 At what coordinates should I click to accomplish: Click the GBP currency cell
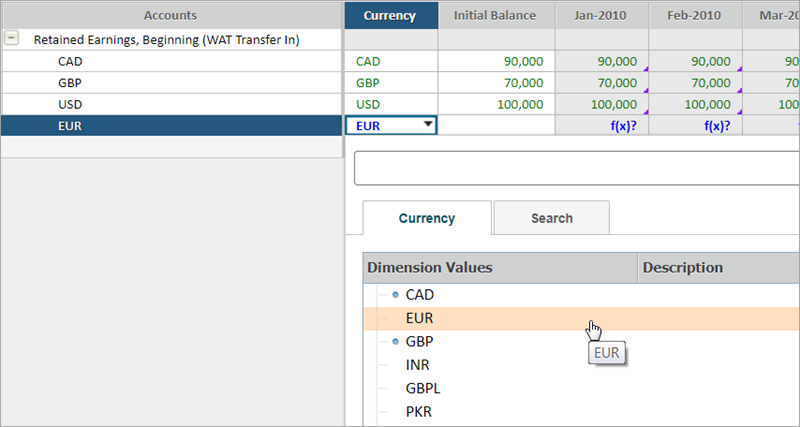pyautogui.click(x=391, y=83)
